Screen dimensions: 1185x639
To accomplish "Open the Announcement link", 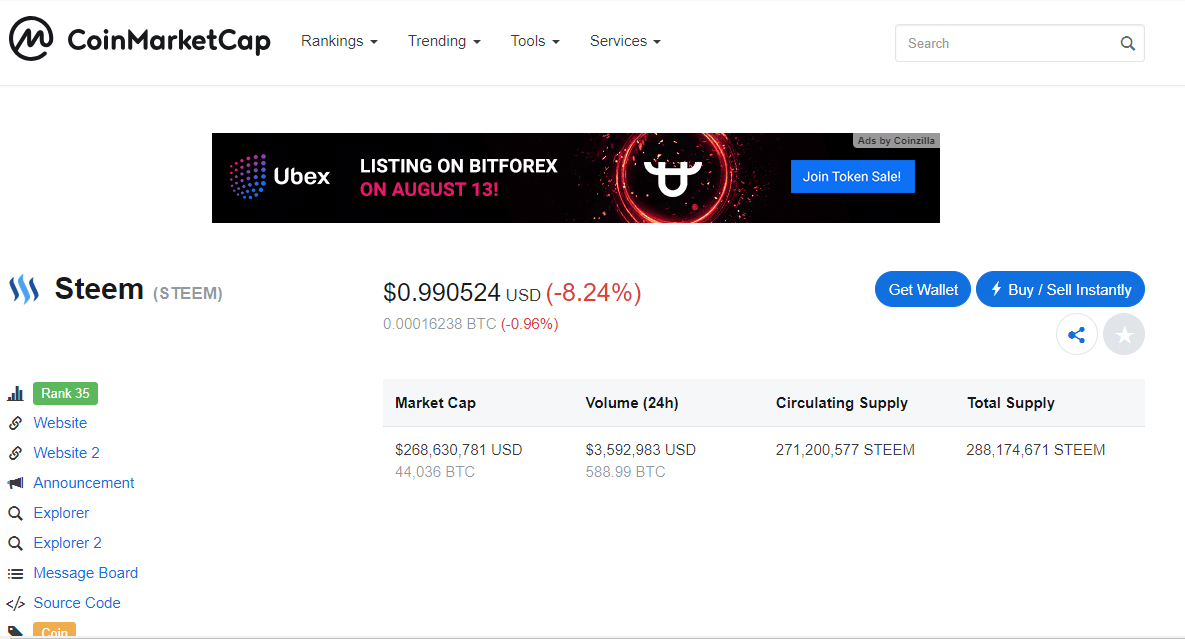I will point(84,483).
